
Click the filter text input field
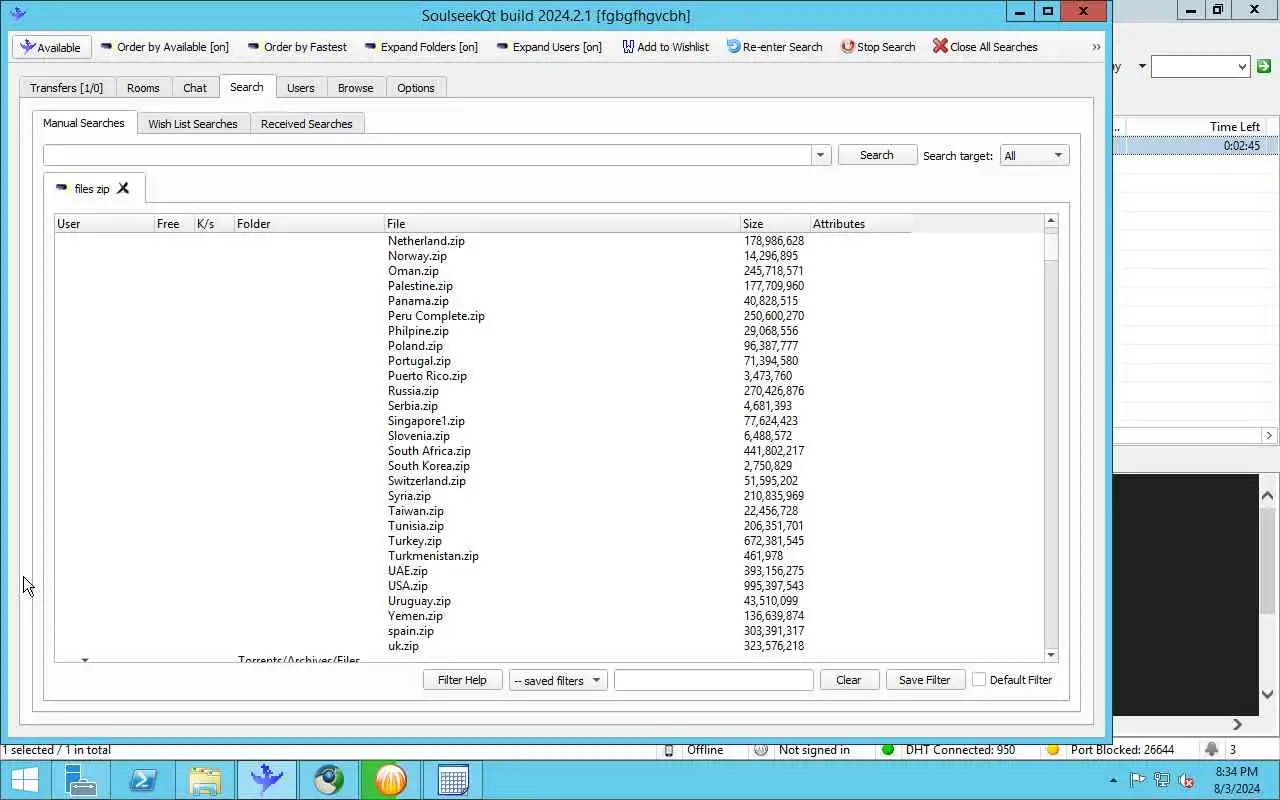[713, 680]
